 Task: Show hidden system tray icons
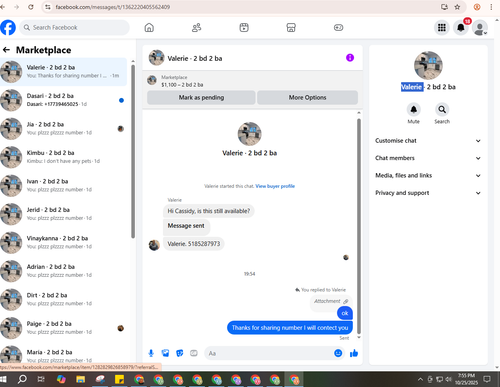(x=420, y=379)
